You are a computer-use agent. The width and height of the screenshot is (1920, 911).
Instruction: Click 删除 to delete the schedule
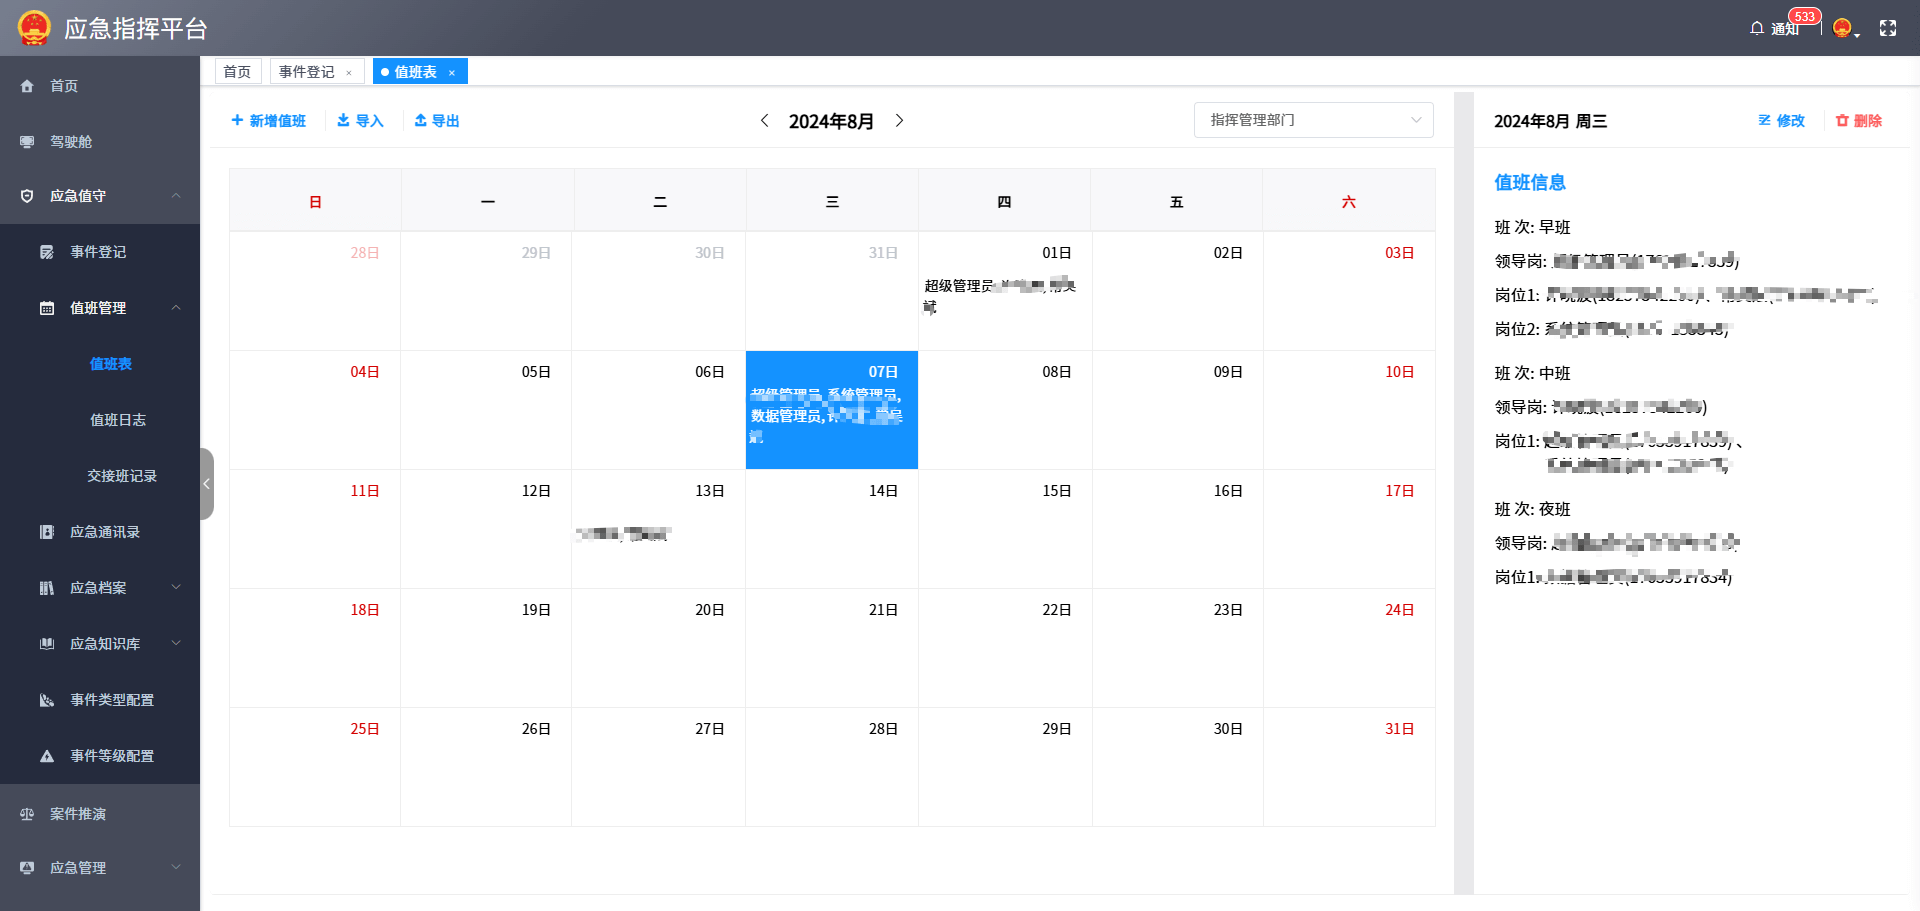pos(1859,121)
